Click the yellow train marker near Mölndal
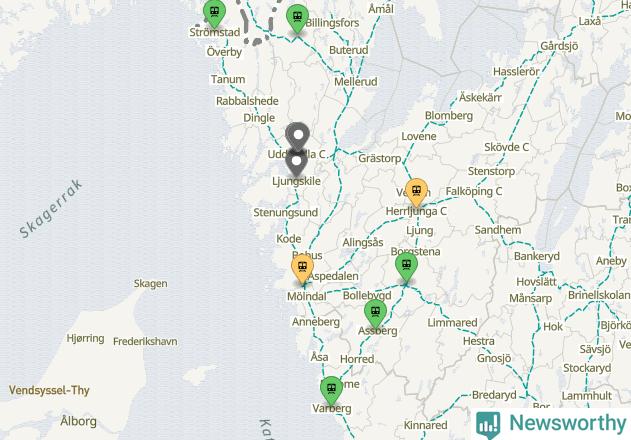The width and height of the screenshot is (631, 440). point(302,269)
